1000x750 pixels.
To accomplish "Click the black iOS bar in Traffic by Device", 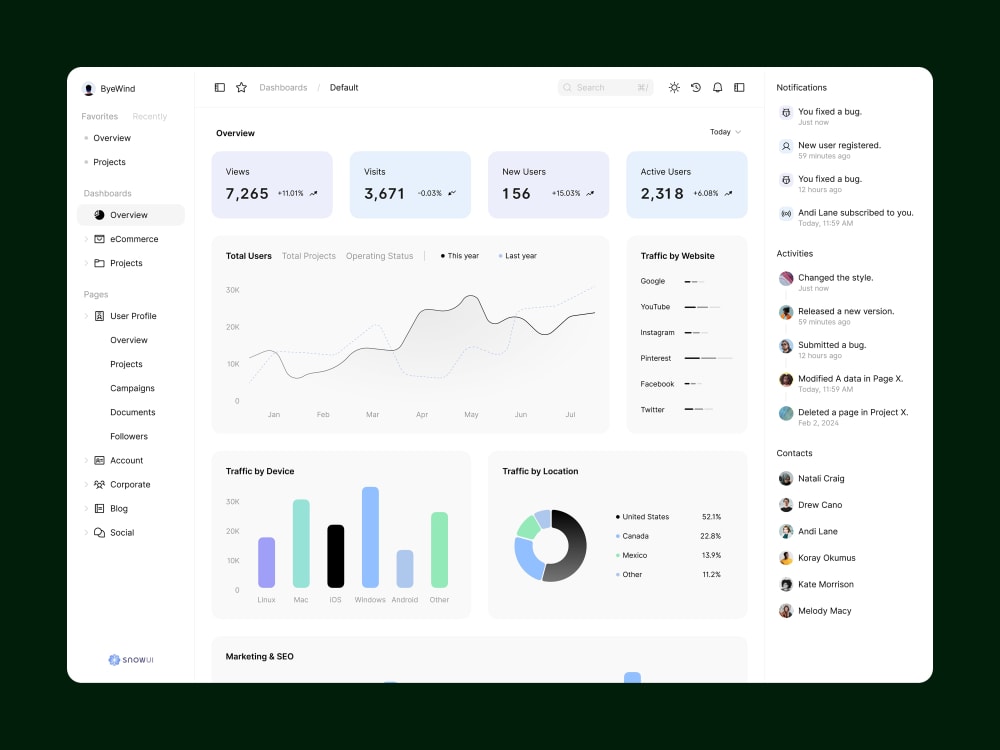I will pyautogui.click(x=335, y=556).
